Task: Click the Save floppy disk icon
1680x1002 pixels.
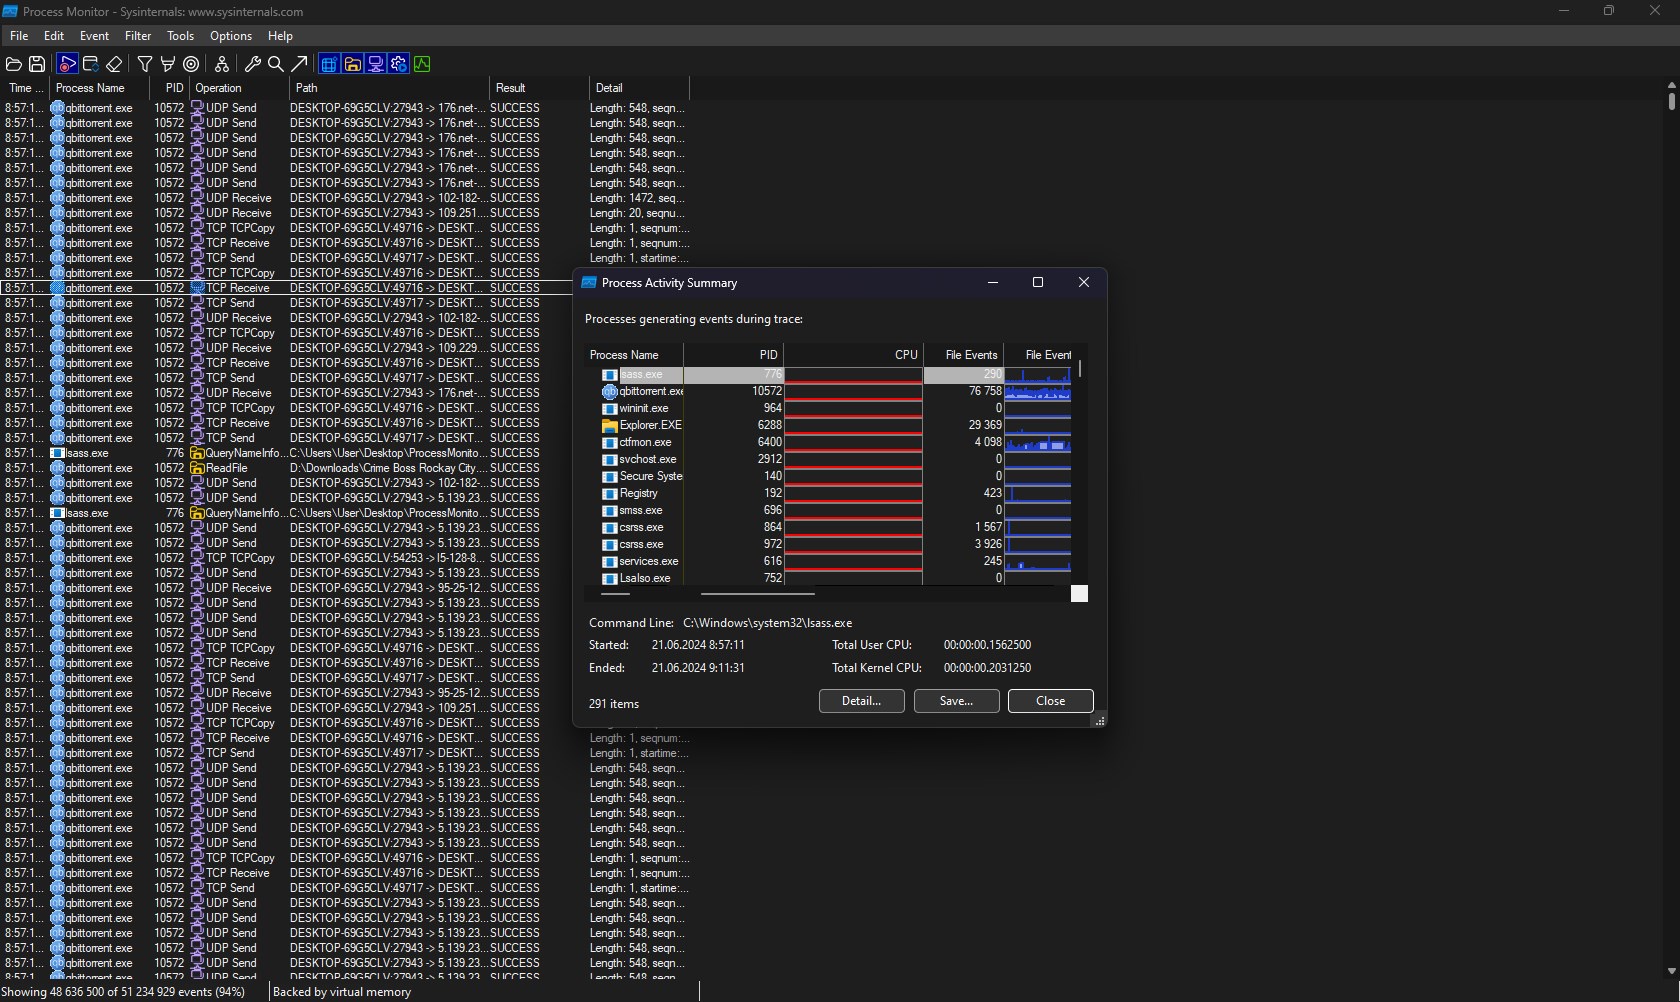Action: tap(37, 64)
